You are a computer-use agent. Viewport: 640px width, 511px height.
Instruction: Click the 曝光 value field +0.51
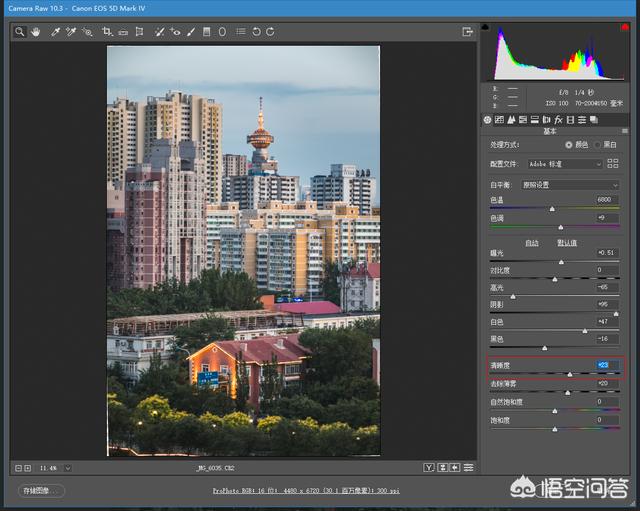point(607,253)
